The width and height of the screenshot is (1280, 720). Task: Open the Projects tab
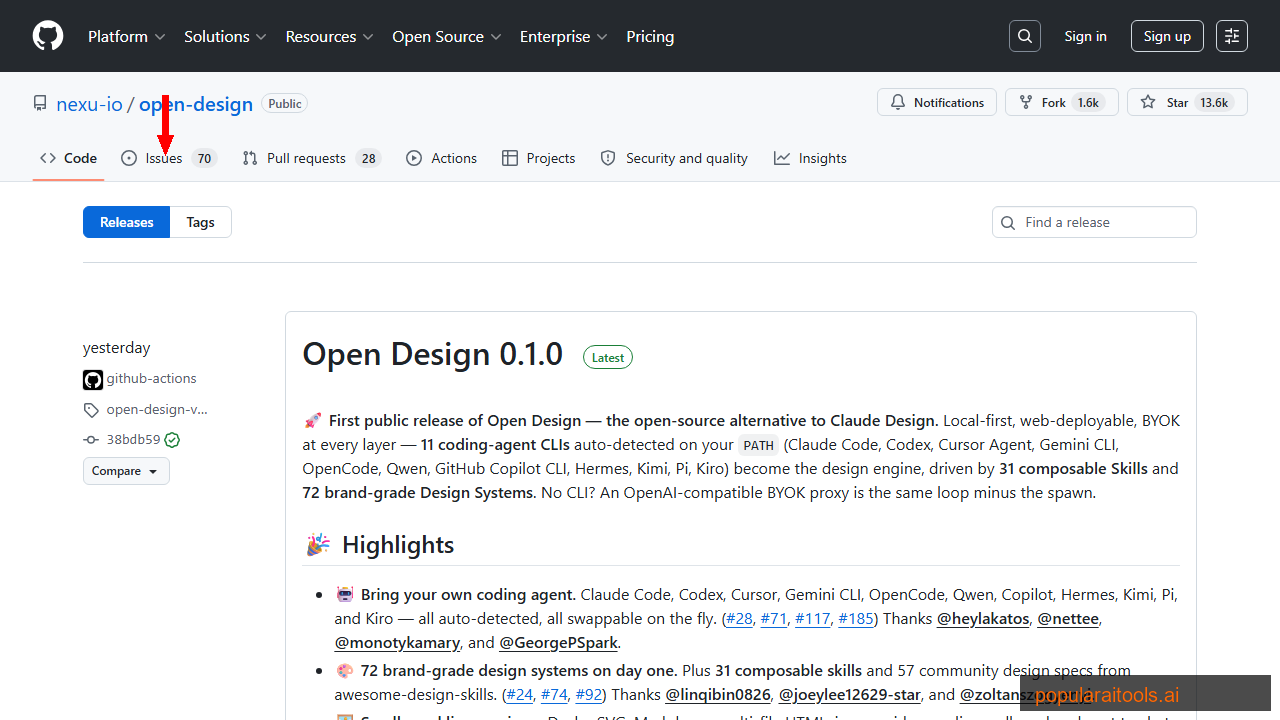tap(538, 158)
